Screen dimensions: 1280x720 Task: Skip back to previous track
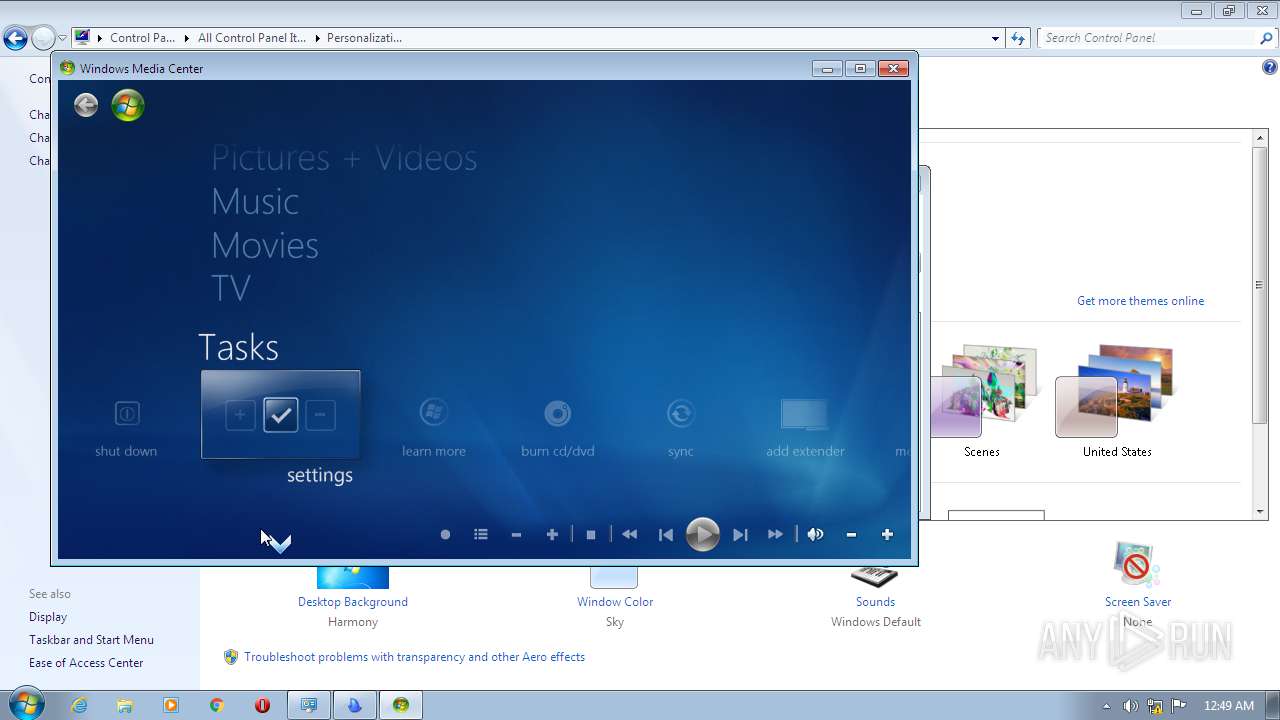pyautogui.click(x=666, y=535)
